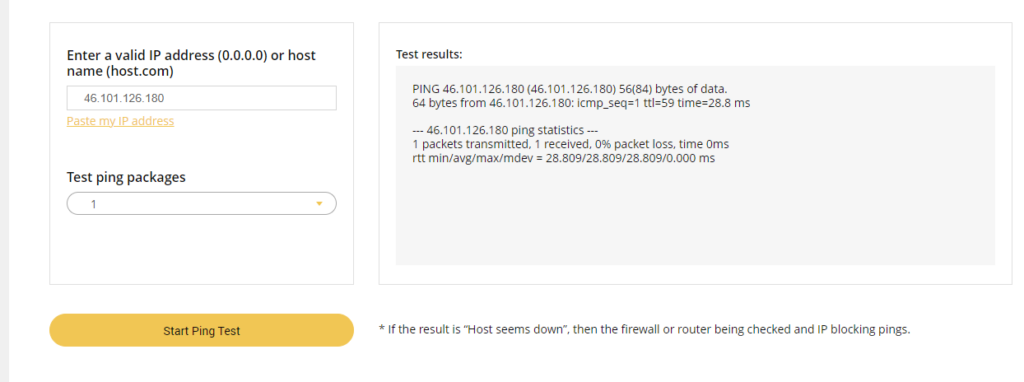Click the 64 bytes from icmp_seq=1 line
This screenshot has height=382, width=1024.
tap(581, 103)
